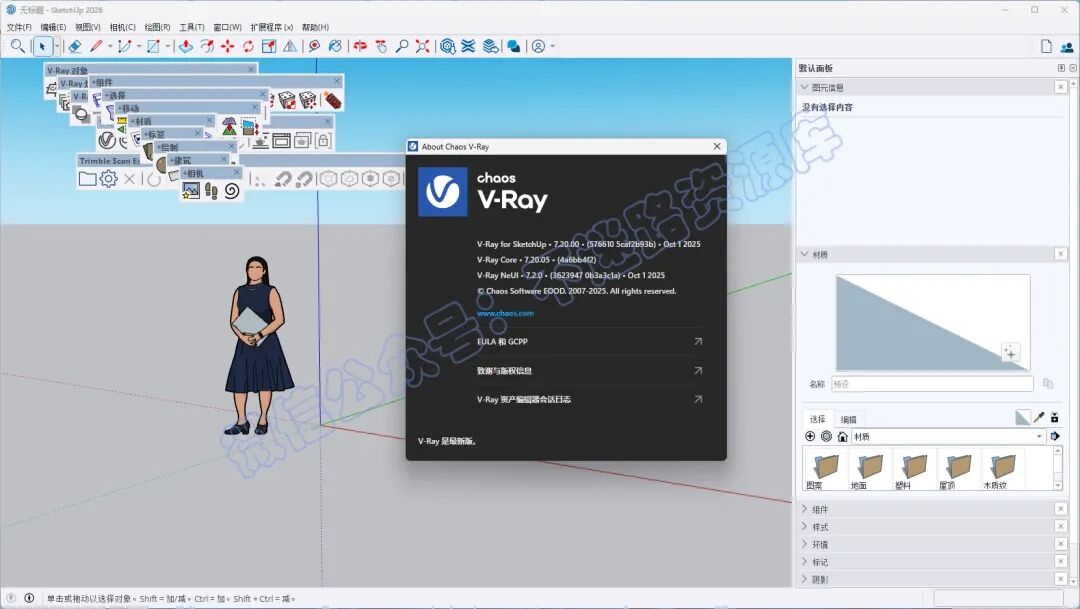
Task: Open the www.chaos.com link
Action: 505,313
